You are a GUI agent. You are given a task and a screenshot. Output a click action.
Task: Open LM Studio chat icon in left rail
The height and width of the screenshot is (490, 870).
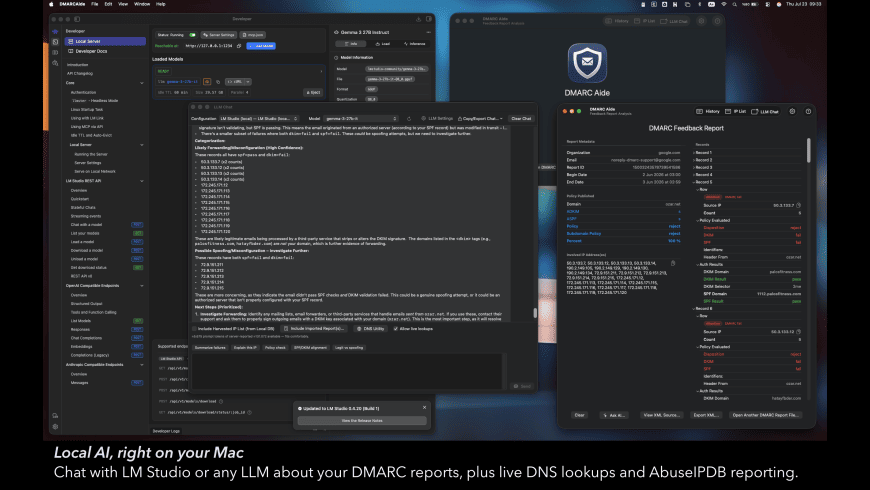(55, 32)
